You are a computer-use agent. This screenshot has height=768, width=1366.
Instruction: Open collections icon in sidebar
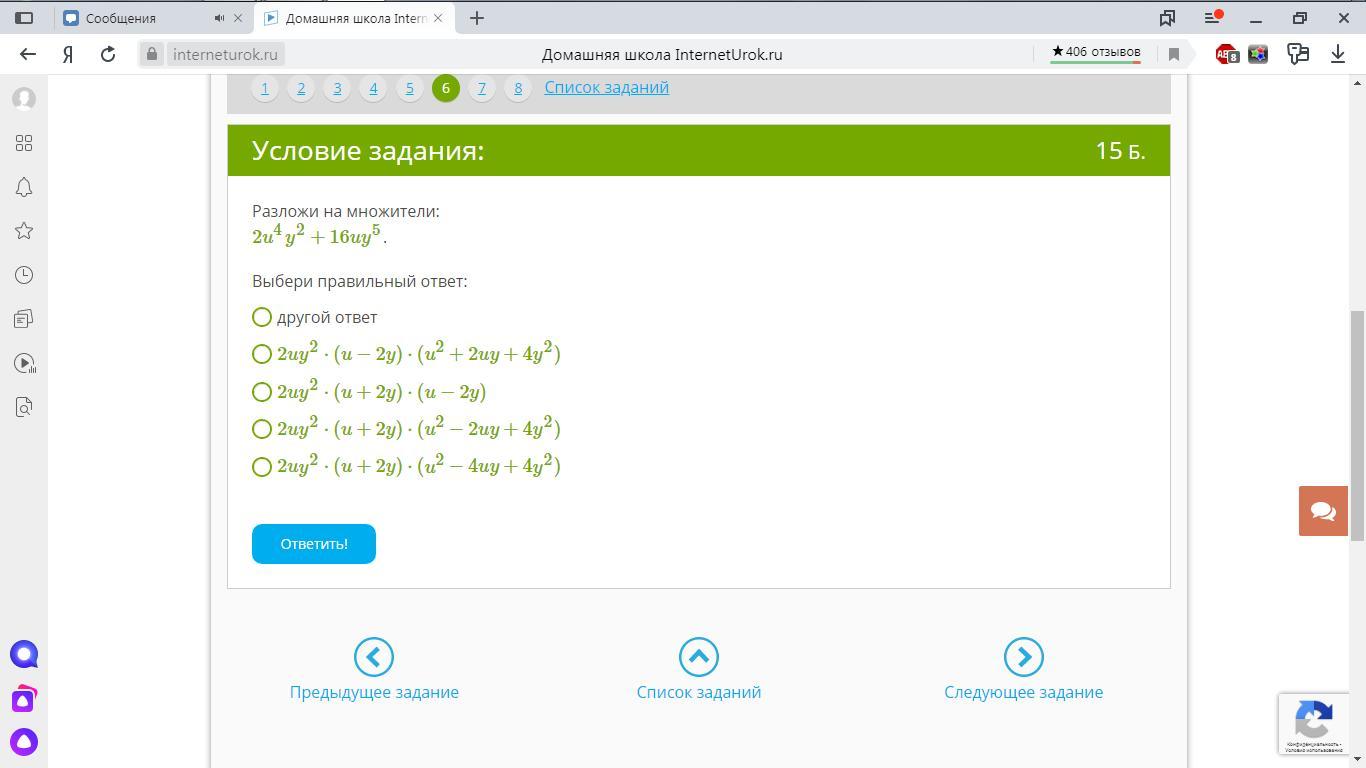pyautogui.click(x=24, y=319)
